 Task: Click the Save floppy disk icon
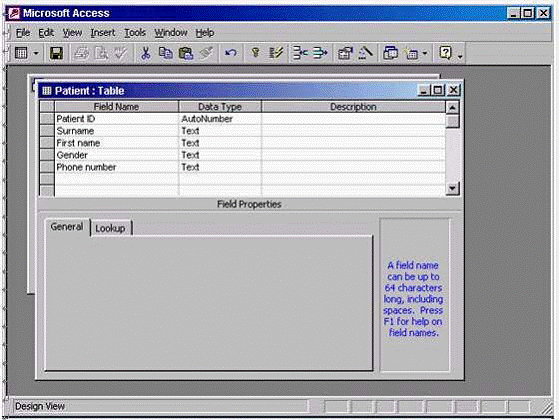pos(56,53)
